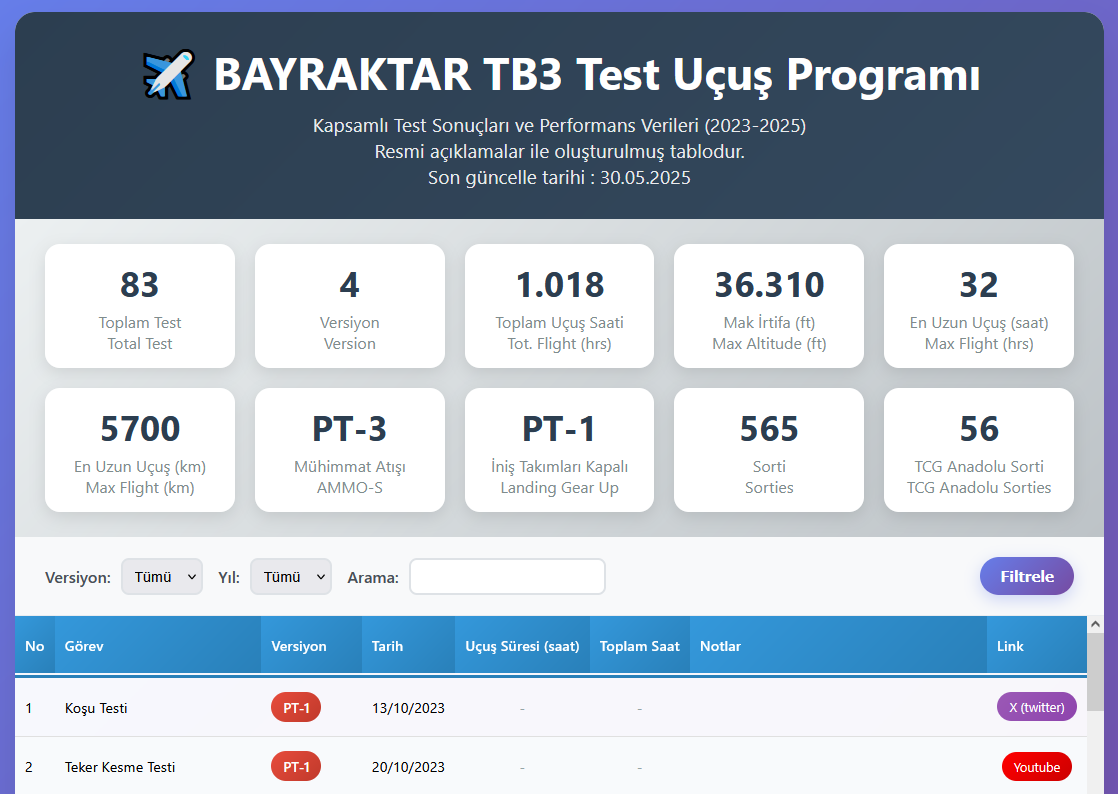Click the Son güncelle tarihi line
Image resolution: width=1118 pixels, height=794 pixels.
pos(559,177)
